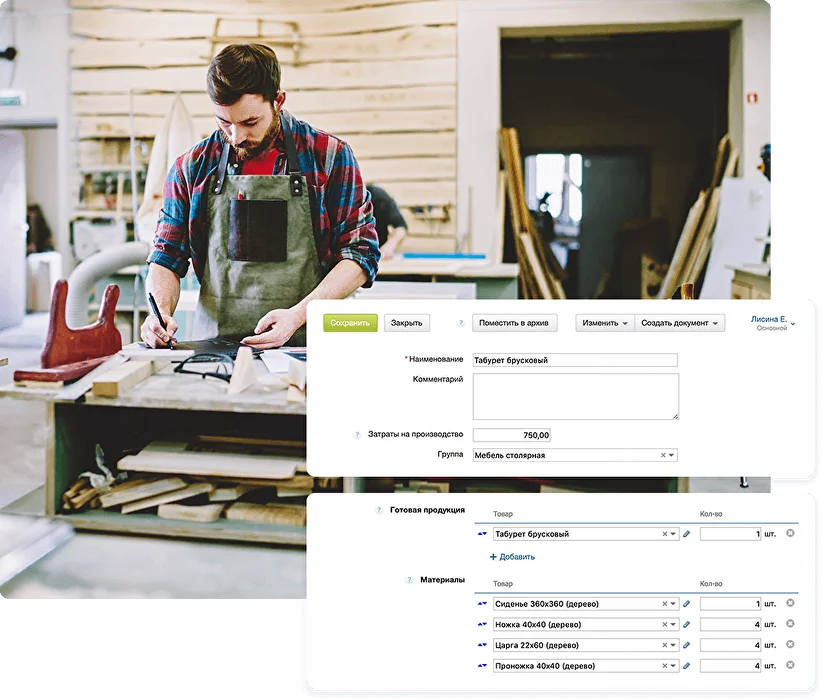Click the Добавить link under finished products

click(x=512, y=557)
